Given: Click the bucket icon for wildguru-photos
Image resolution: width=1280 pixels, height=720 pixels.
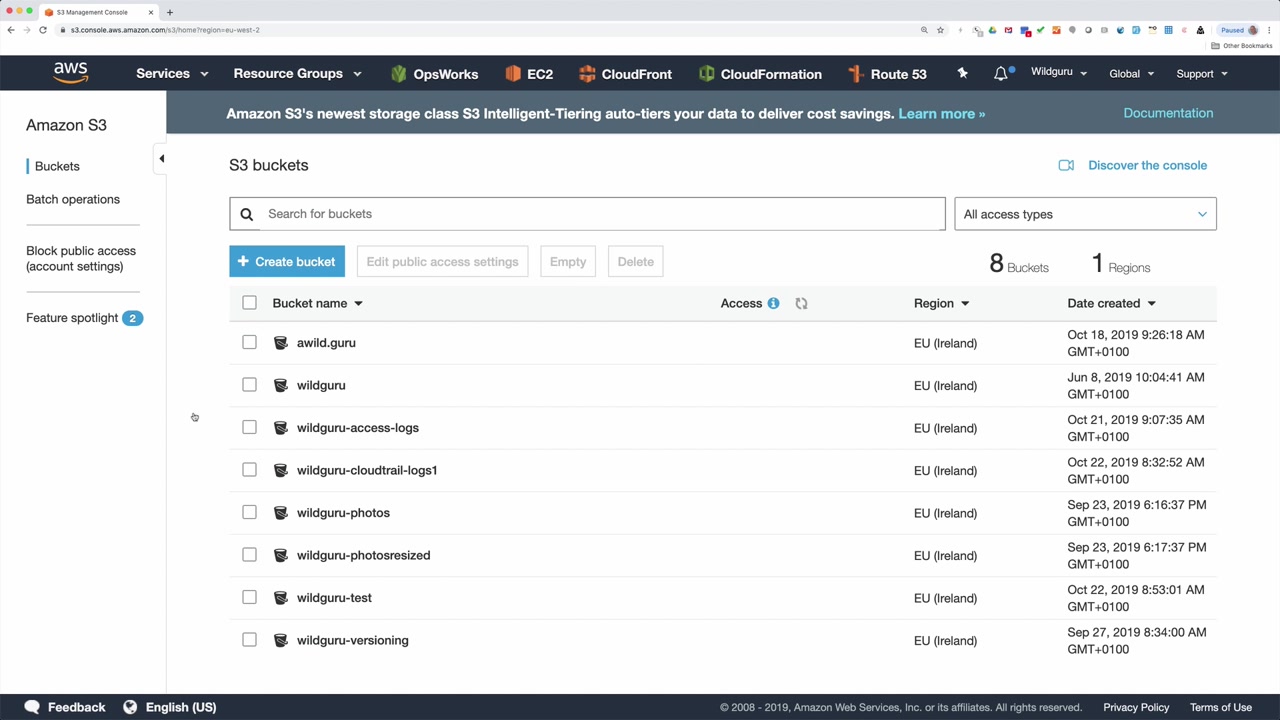Looking at the screenshot, I should [281, 513].
